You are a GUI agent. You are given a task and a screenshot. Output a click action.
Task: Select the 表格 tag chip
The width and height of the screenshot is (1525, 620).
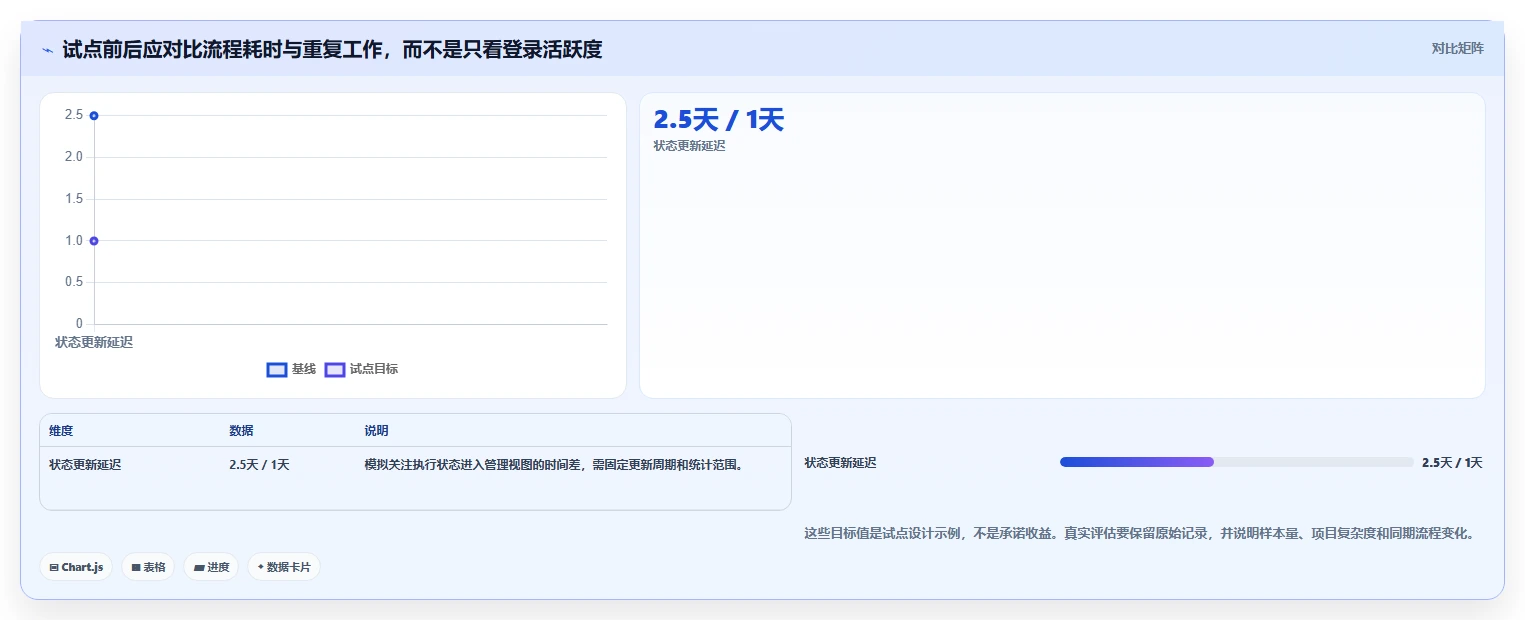148,567
